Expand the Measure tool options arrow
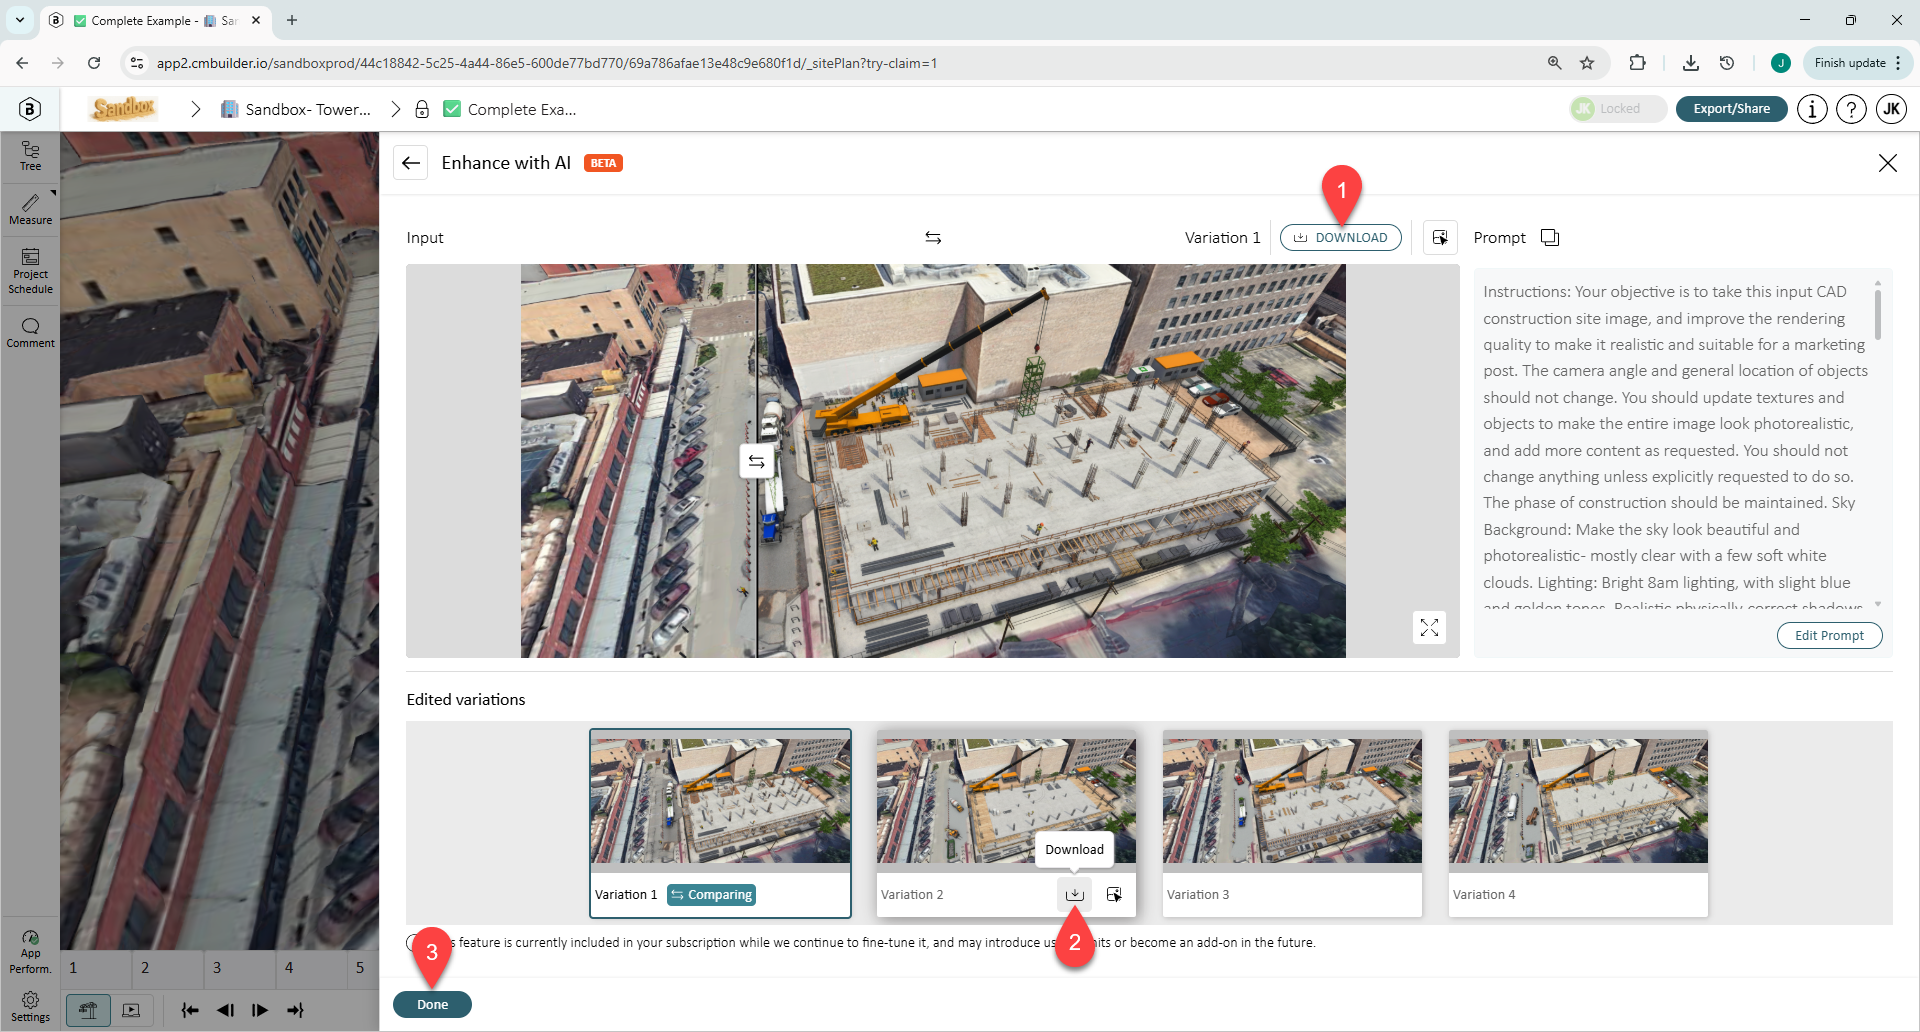 53,192
